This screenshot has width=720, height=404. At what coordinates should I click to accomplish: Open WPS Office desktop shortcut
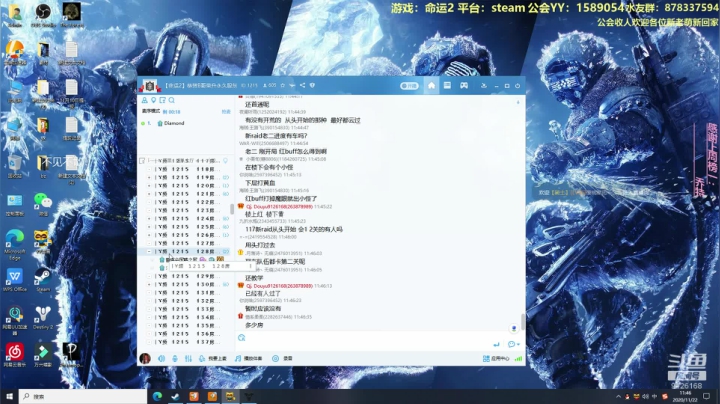point(15,280)
